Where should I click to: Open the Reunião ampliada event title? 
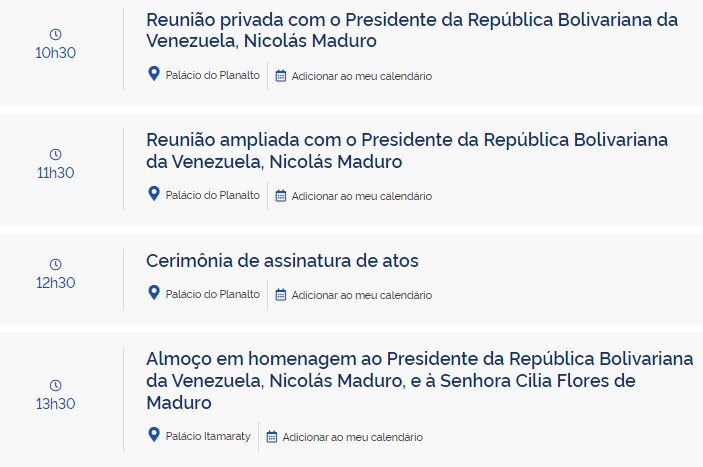pyautogui.click(x=407, y=151)
